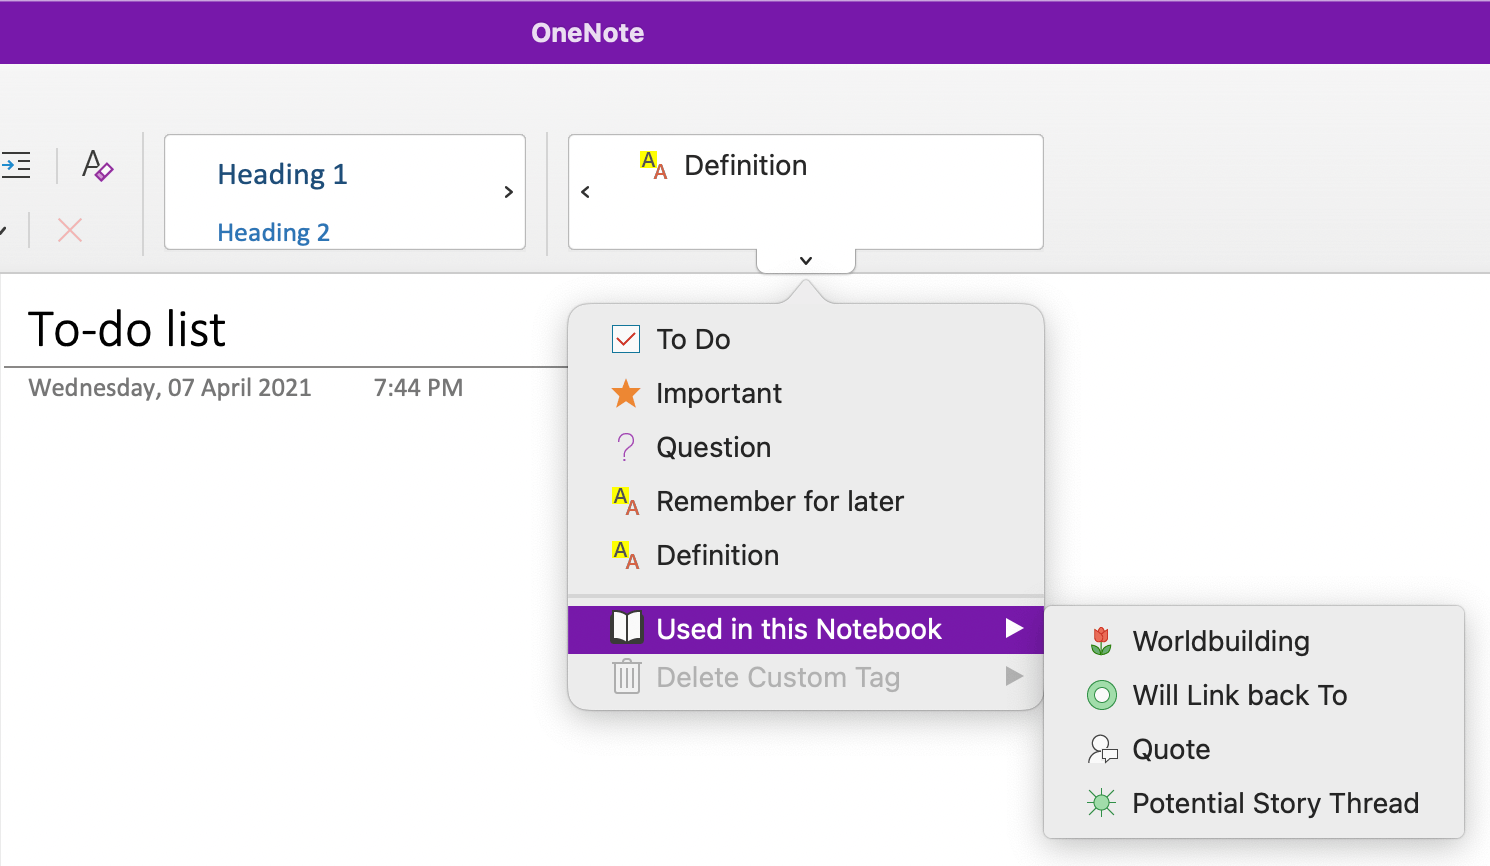Viewport: 1490px width, 866px height.
Task: Click the green sun burst icon
Action: [1101, 803]
